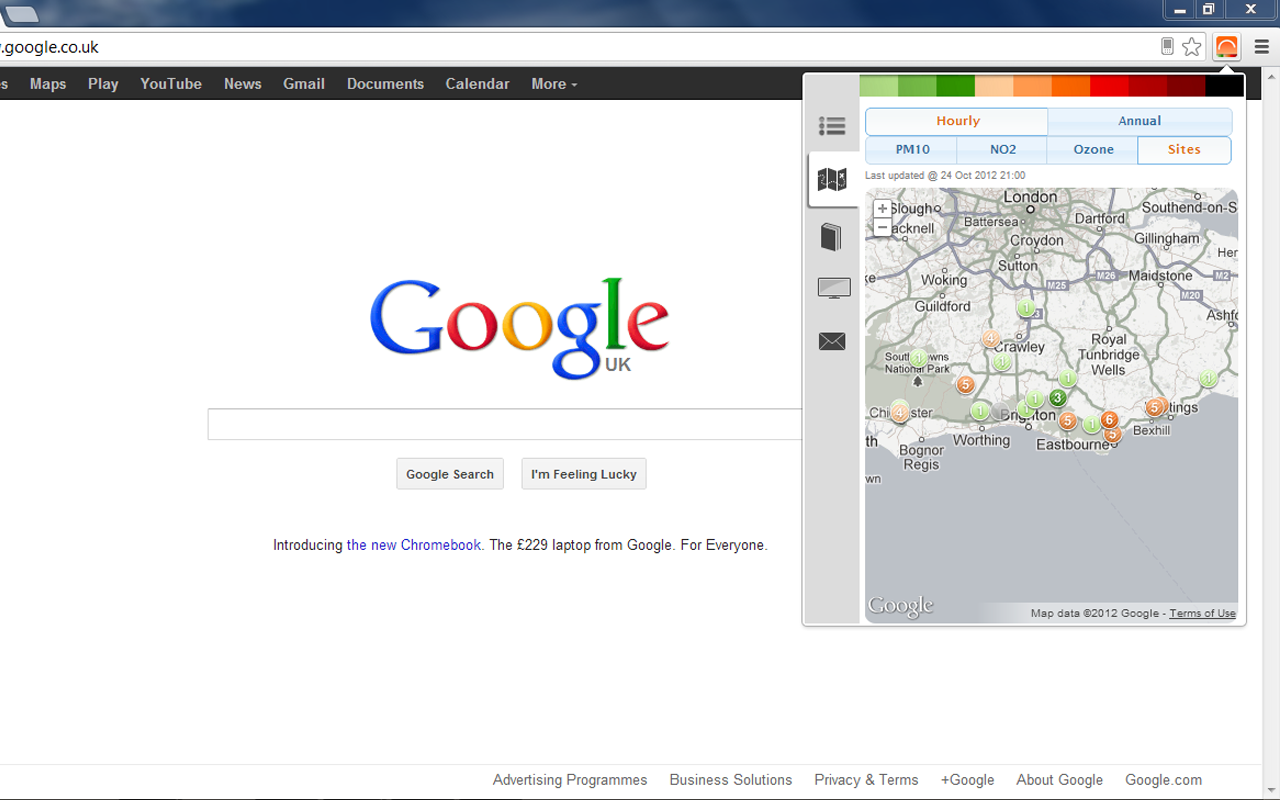Viewport: 1280px width, 800px height.
Task: Select the dark green site marker 3
Action: pos(1058,398)
